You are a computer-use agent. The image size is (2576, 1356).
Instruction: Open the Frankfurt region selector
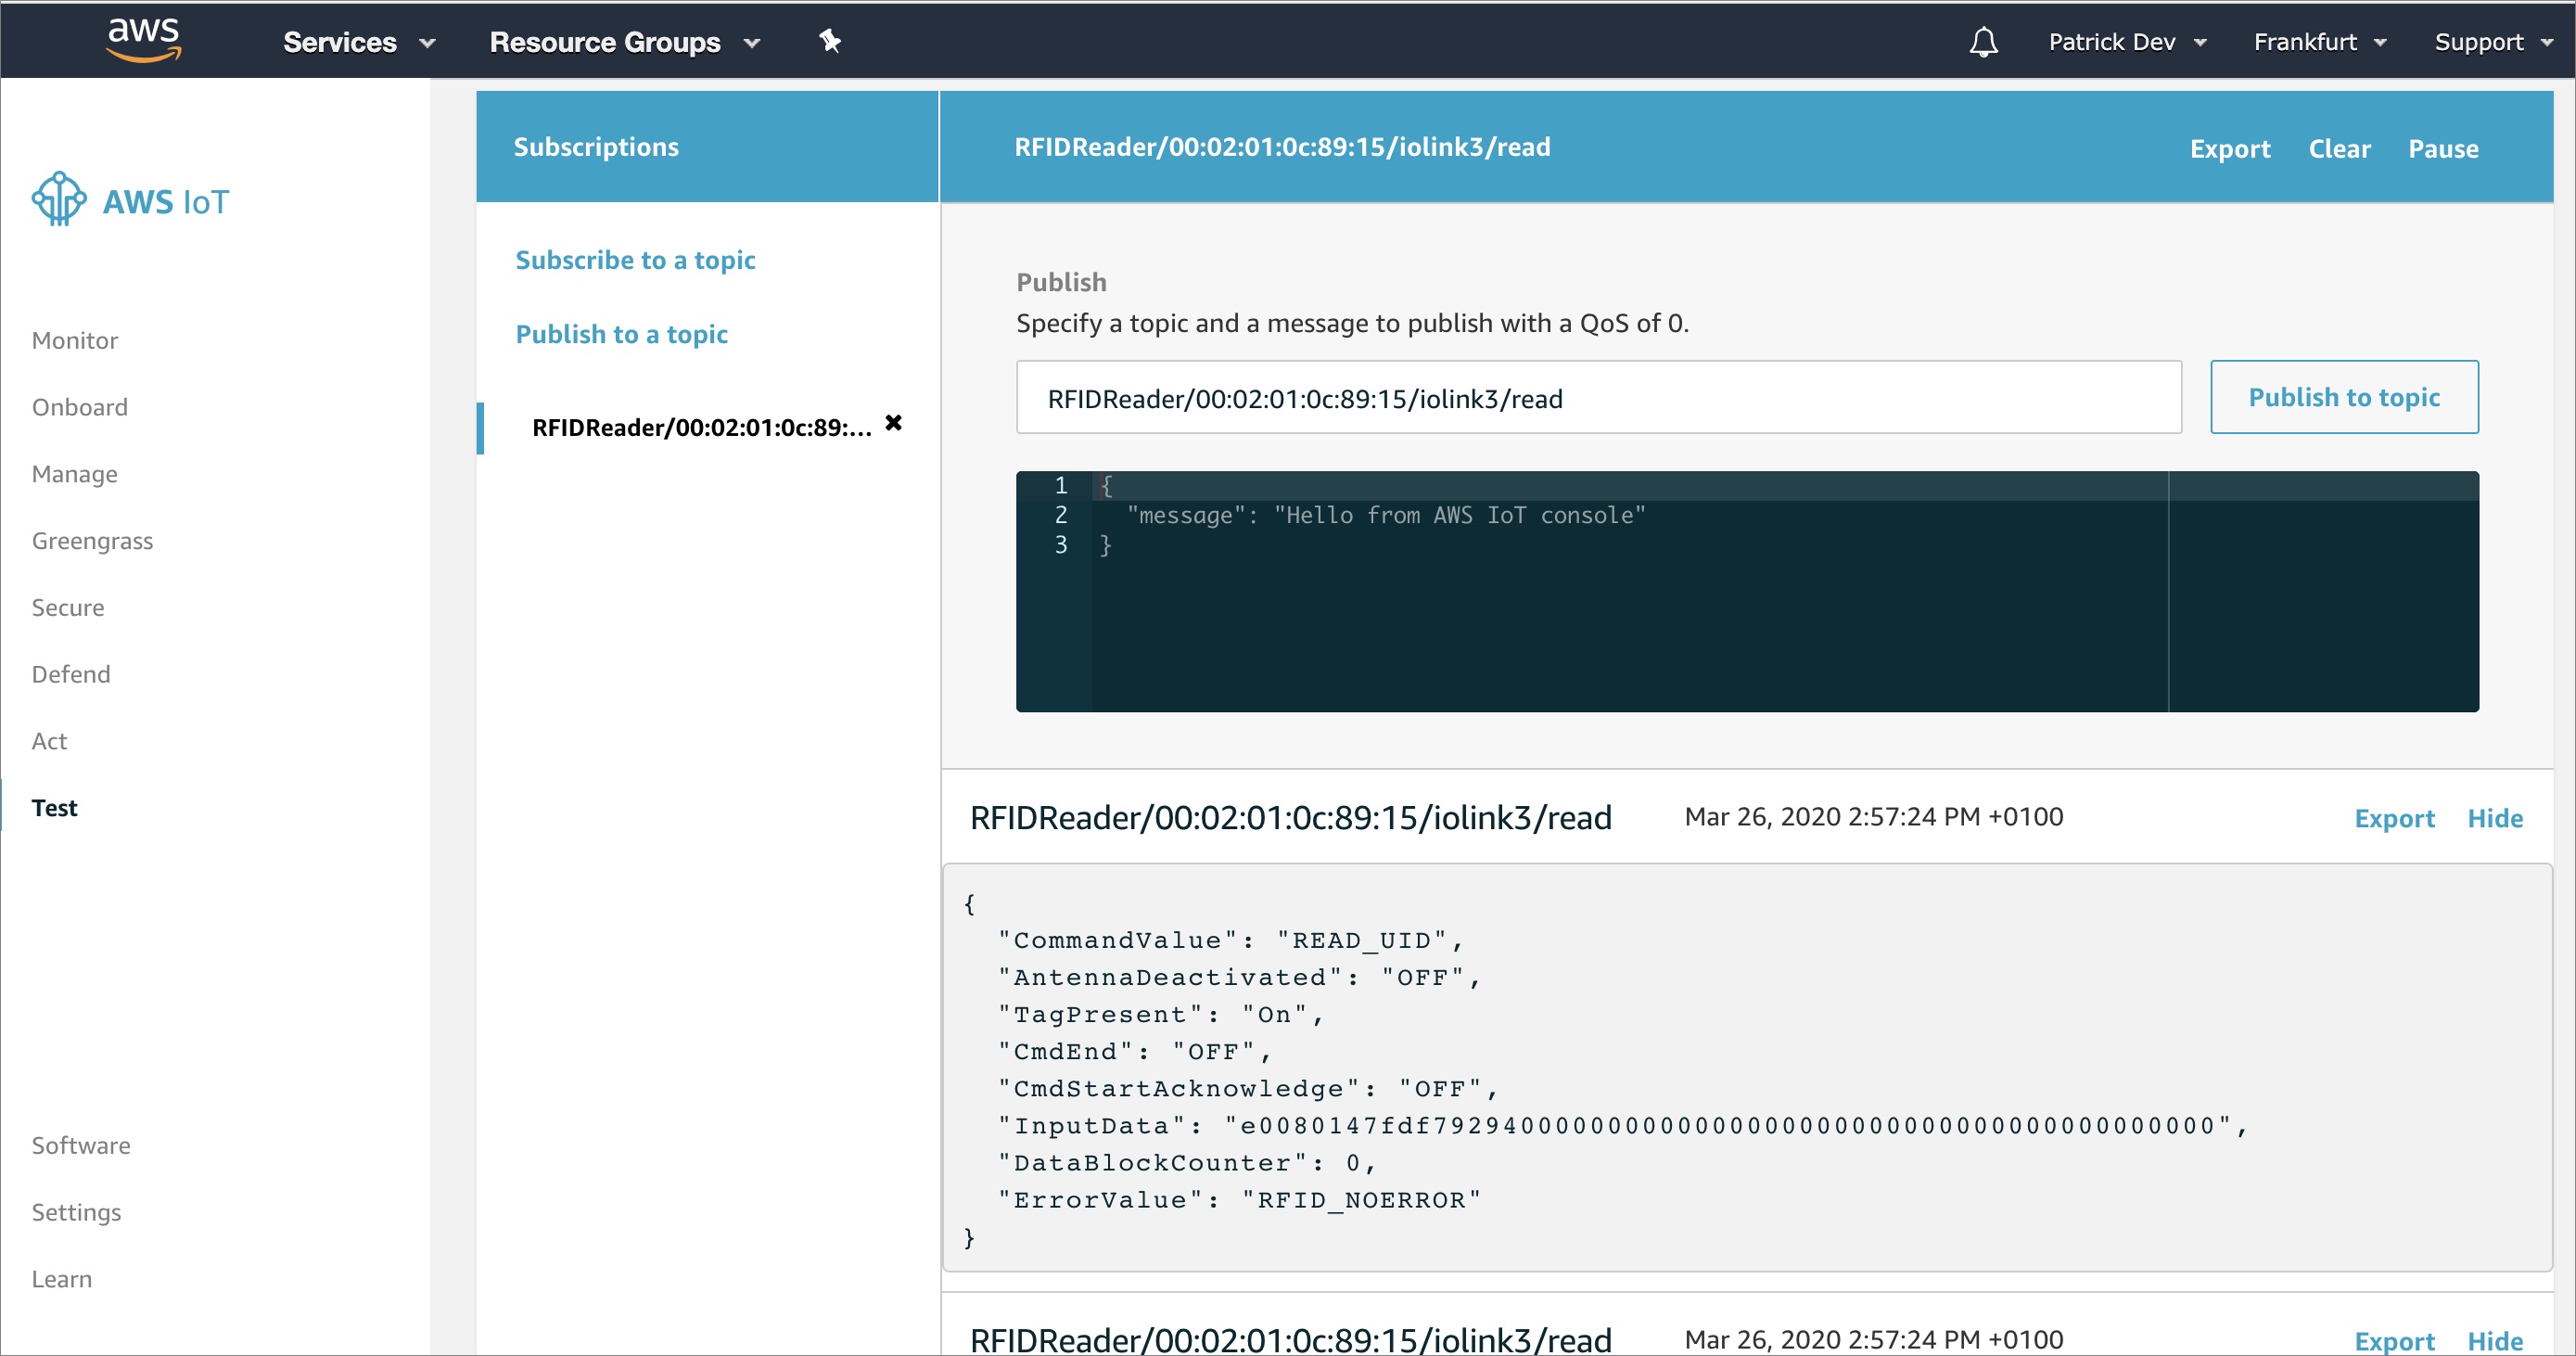pos(2320,42)
